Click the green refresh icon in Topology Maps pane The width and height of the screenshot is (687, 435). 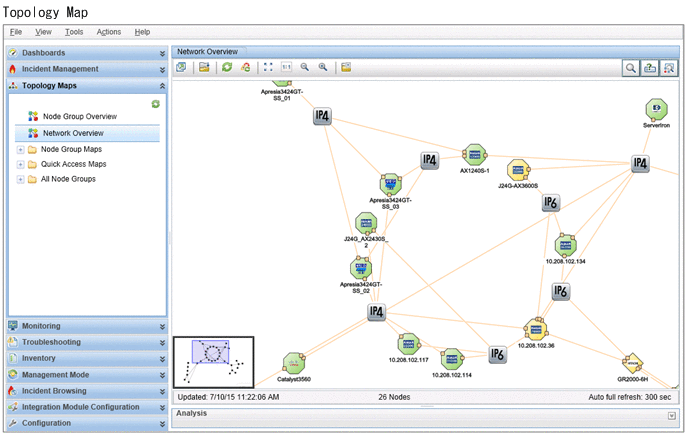point(155,103)
